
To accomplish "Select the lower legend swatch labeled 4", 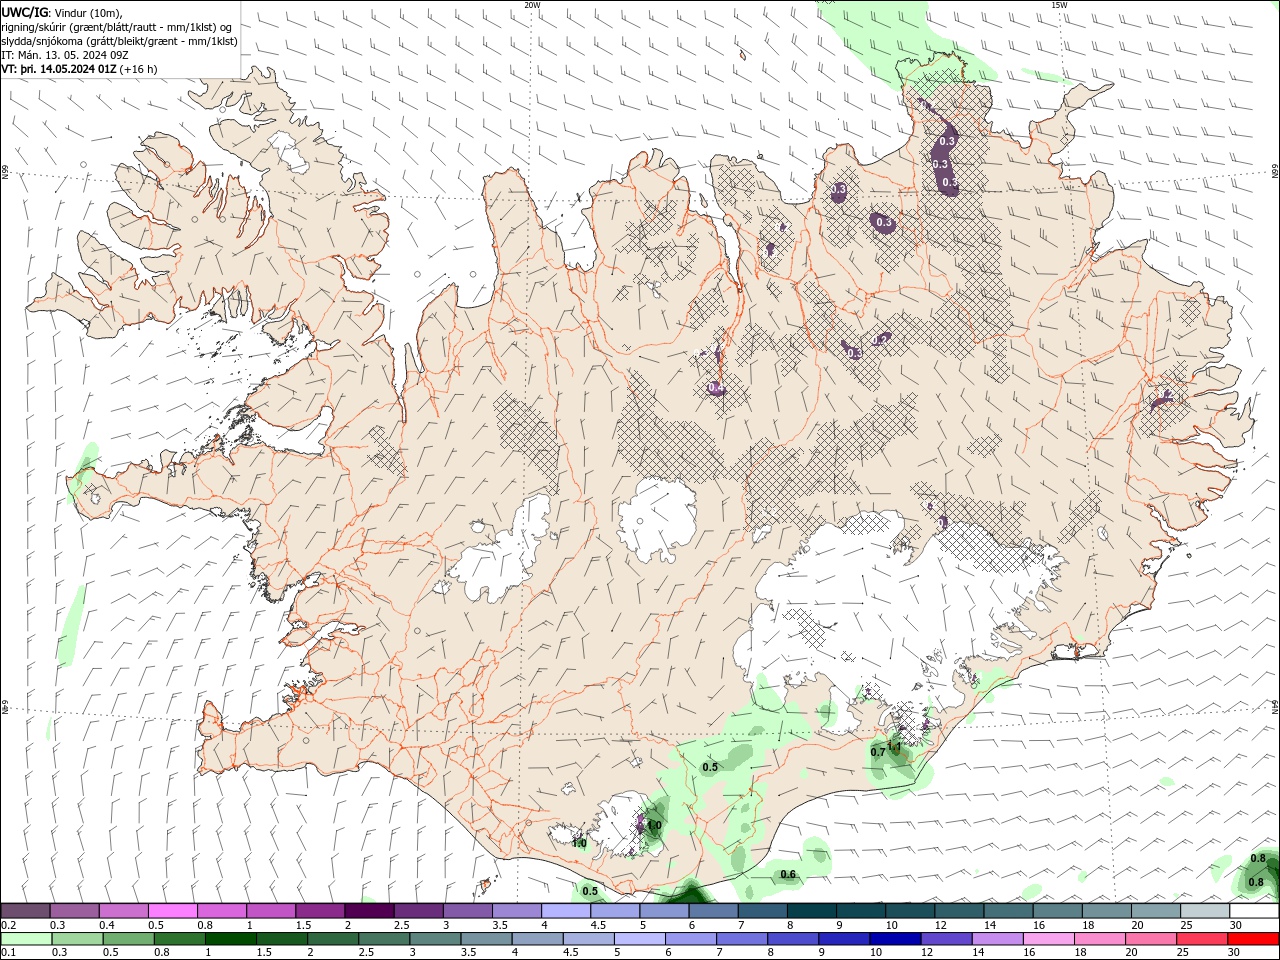I will (536, 939).
